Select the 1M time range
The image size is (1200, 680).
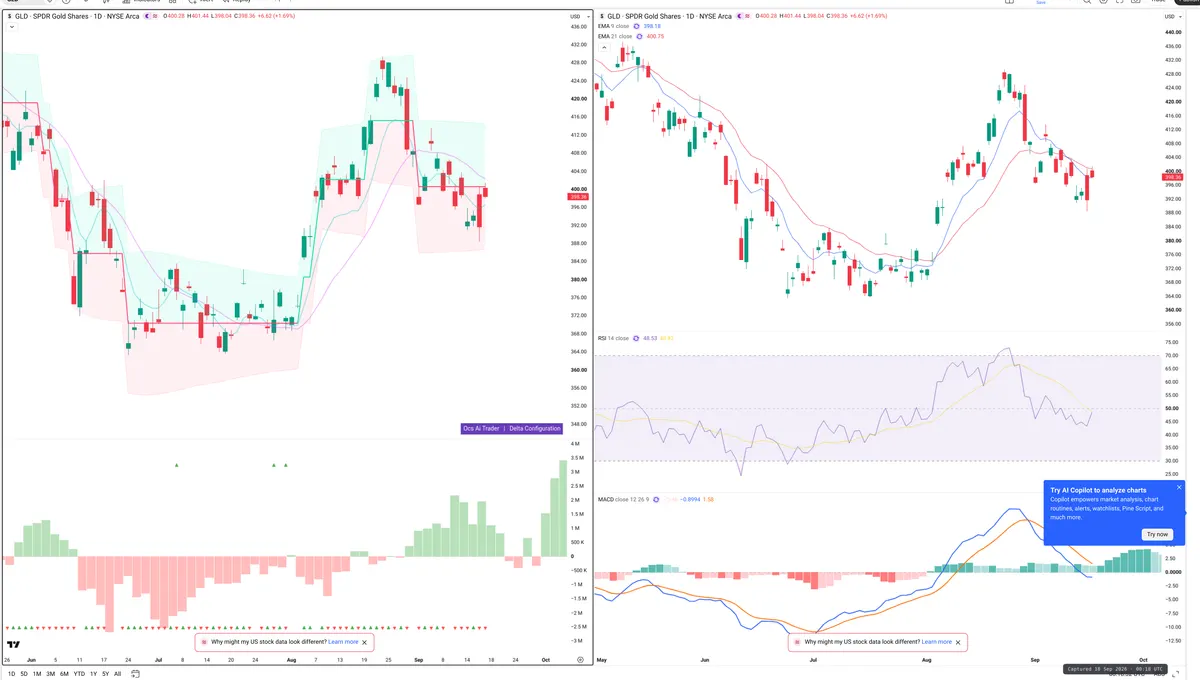tap(37, 674)
